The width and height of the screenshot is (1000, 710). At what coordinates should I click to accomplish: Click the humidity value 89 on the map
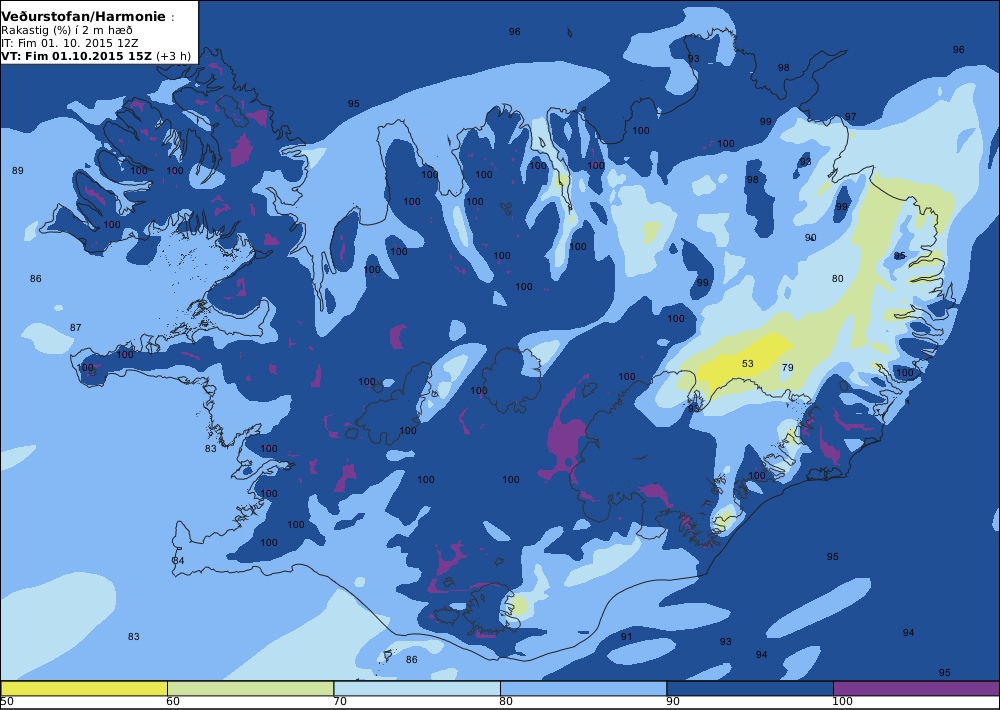(x=18, y=170)
